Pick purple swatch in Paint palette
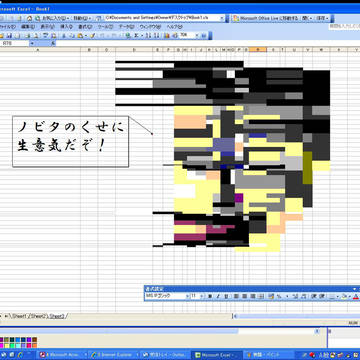Screen dimensions: 360x360 pyautogui.click(x=29, y=340)
